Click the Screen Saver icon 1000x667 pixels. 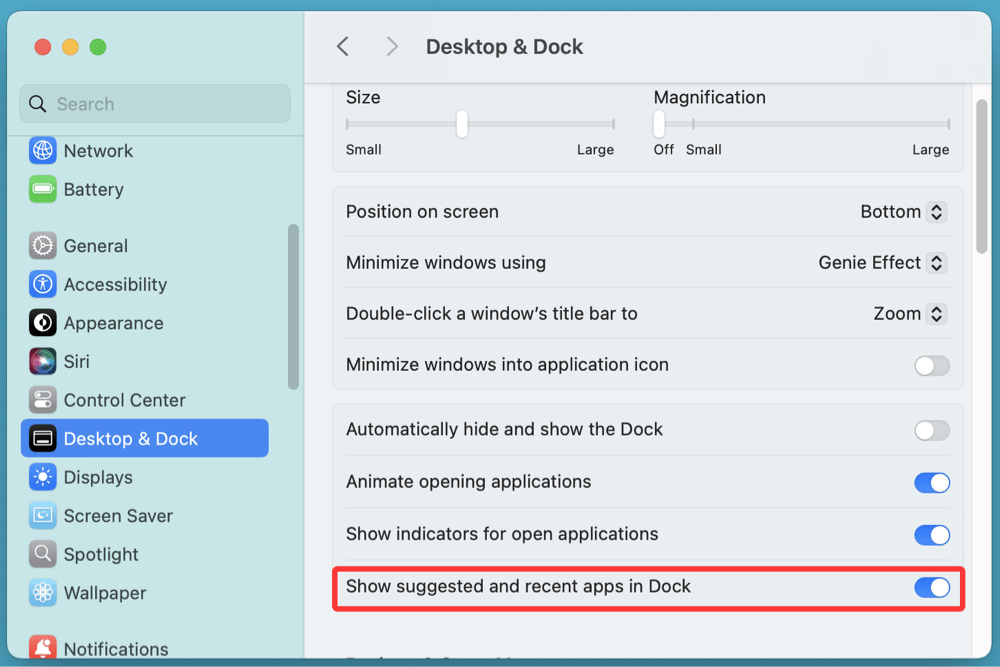42,515
